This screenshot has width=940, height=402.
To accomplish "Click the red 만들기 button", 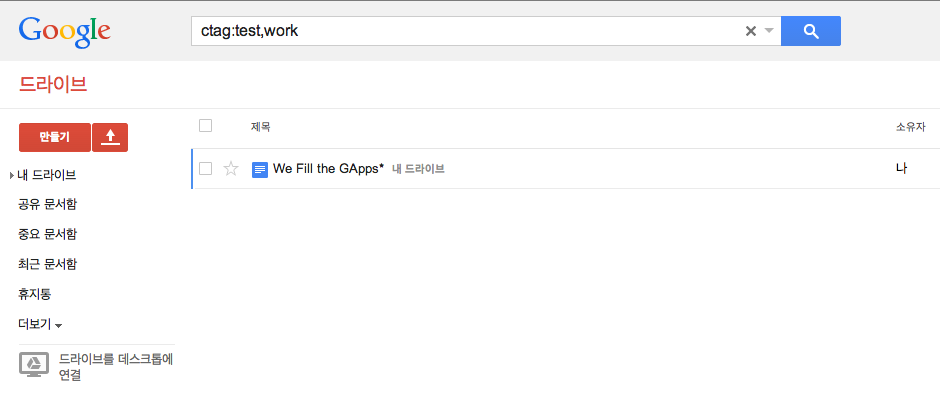I will click(x=55, y=137).
